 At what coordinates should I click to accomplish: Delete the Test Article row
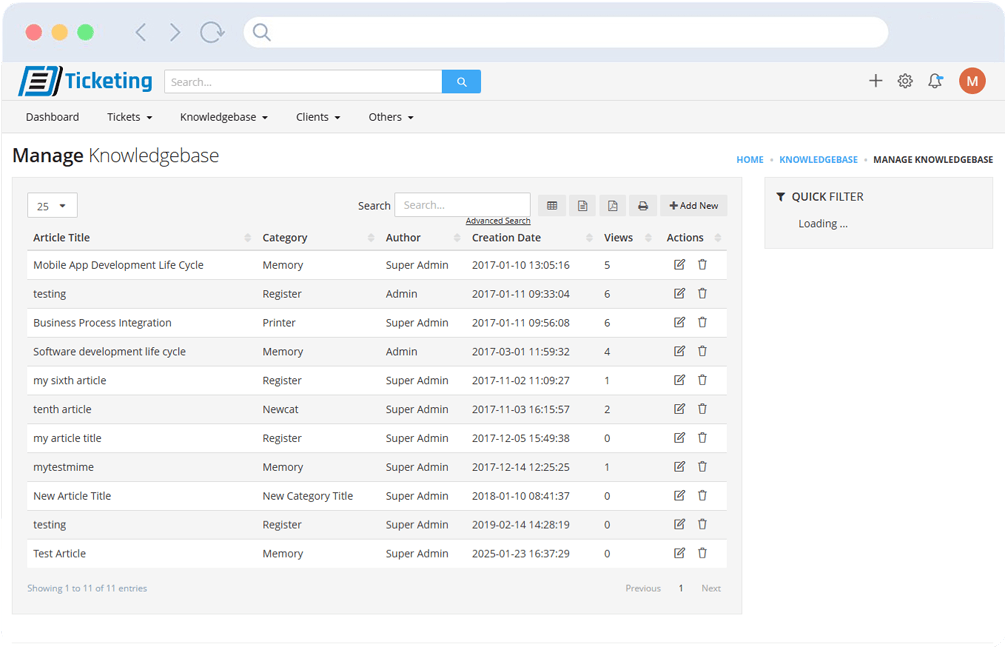[x=702, y=553]
